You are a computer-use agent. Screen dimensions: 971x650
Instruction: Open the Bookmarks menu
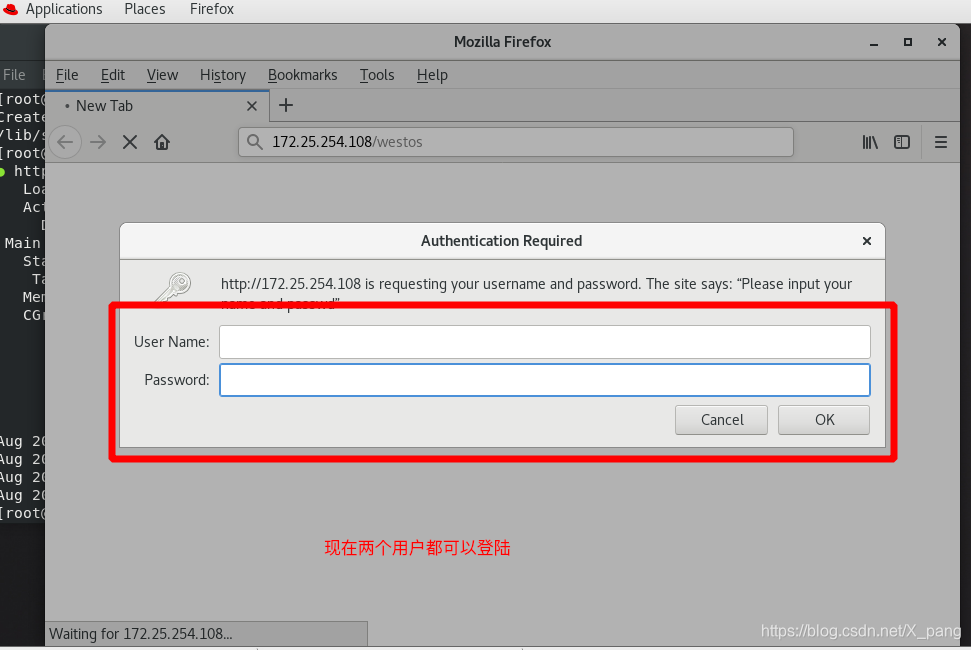pyautogui.click(x=302, y=75)
